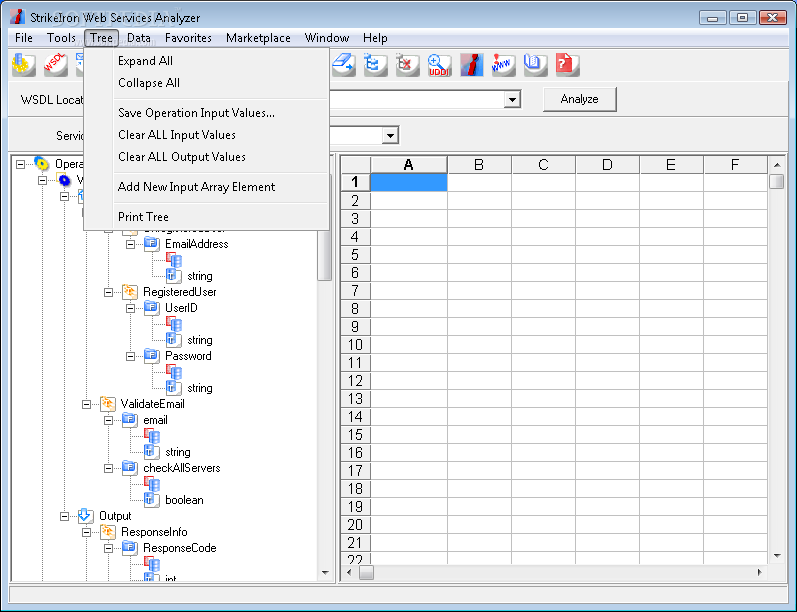Click the blue tree structure toolbar icon
Image resolution: width=797 pixels, height=612 pixels.
[x=376, y=65]
